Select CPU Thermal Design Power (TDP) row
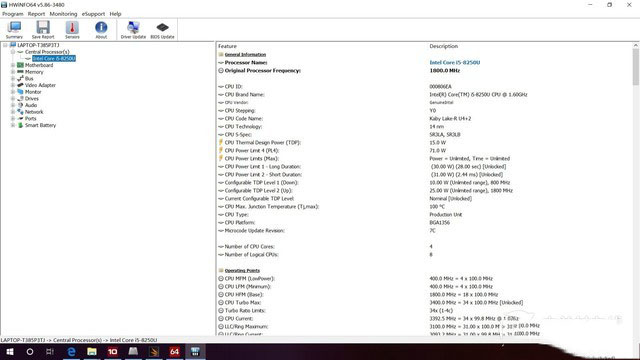This screenshot has height=360, width=640. click(x=424, y=142)
